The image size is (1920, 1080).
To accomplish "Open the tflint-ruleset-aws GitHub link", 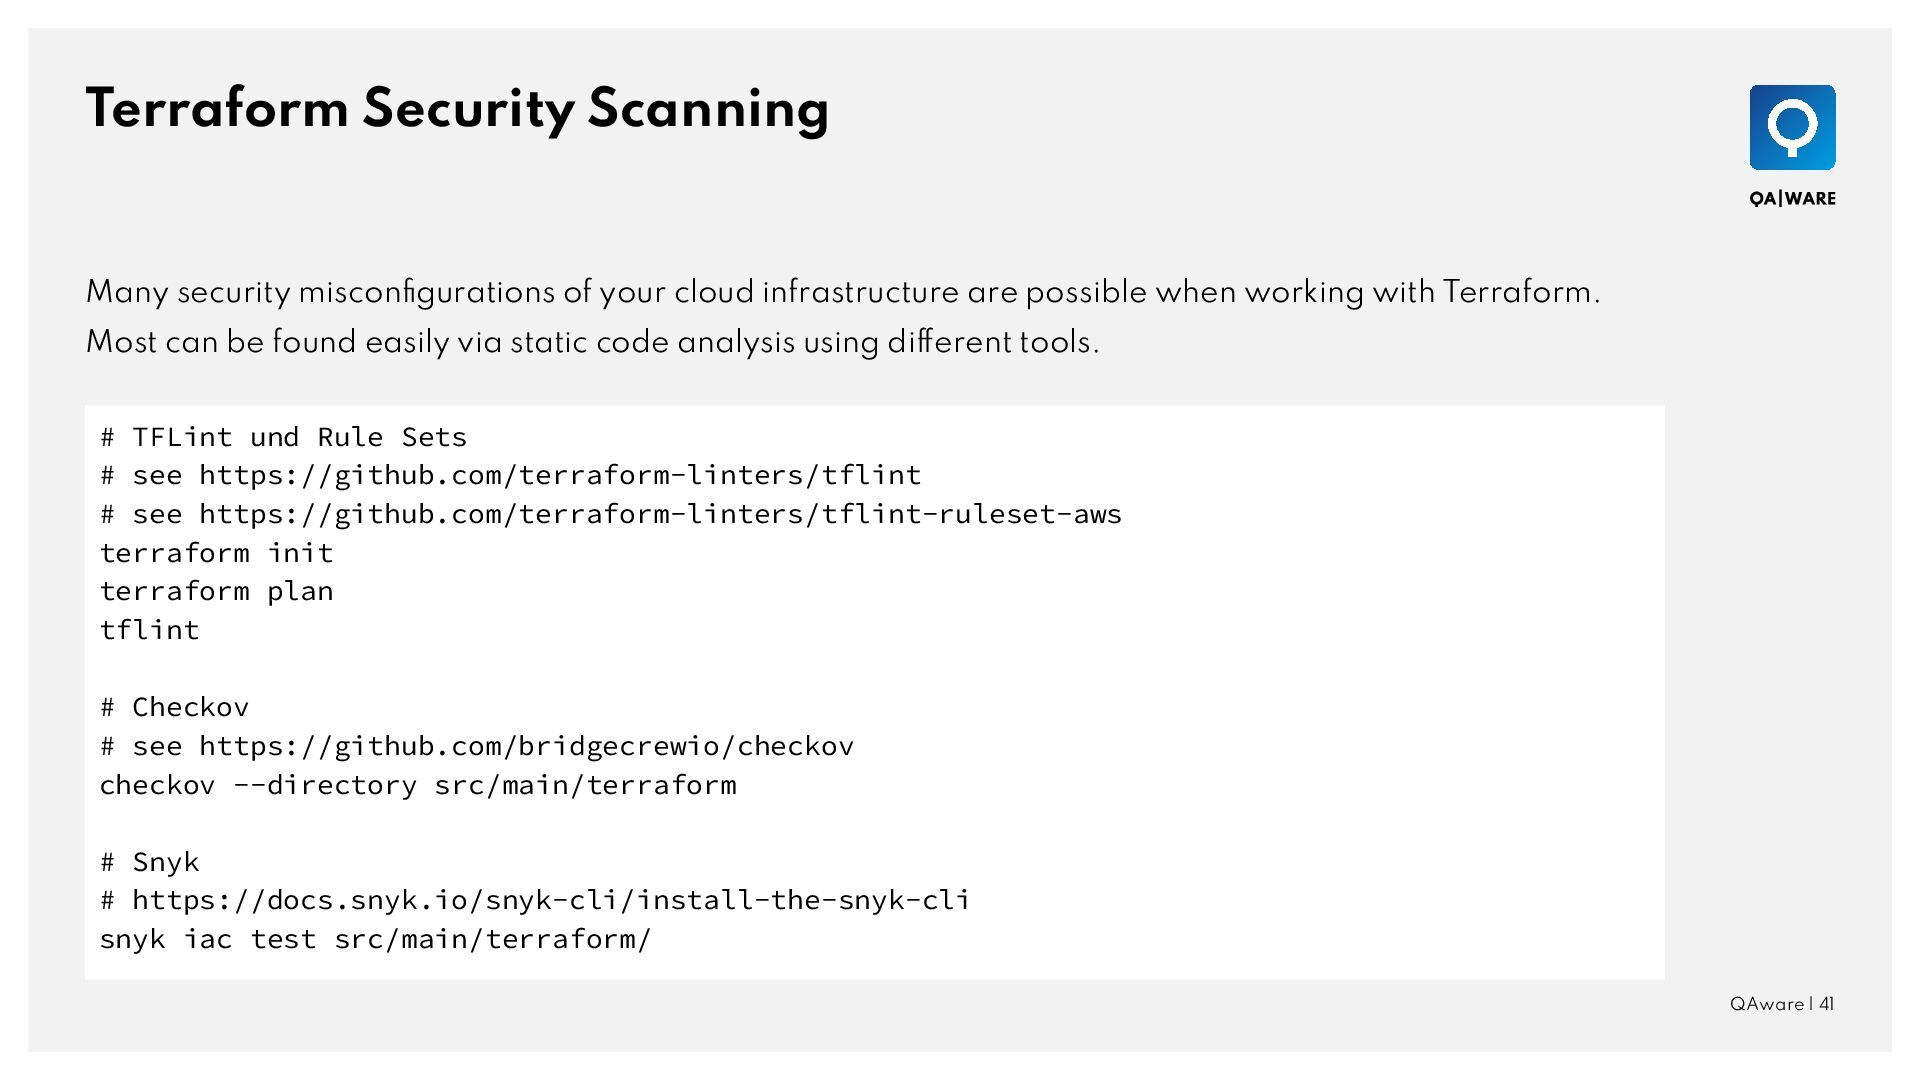I will (660, 514).
